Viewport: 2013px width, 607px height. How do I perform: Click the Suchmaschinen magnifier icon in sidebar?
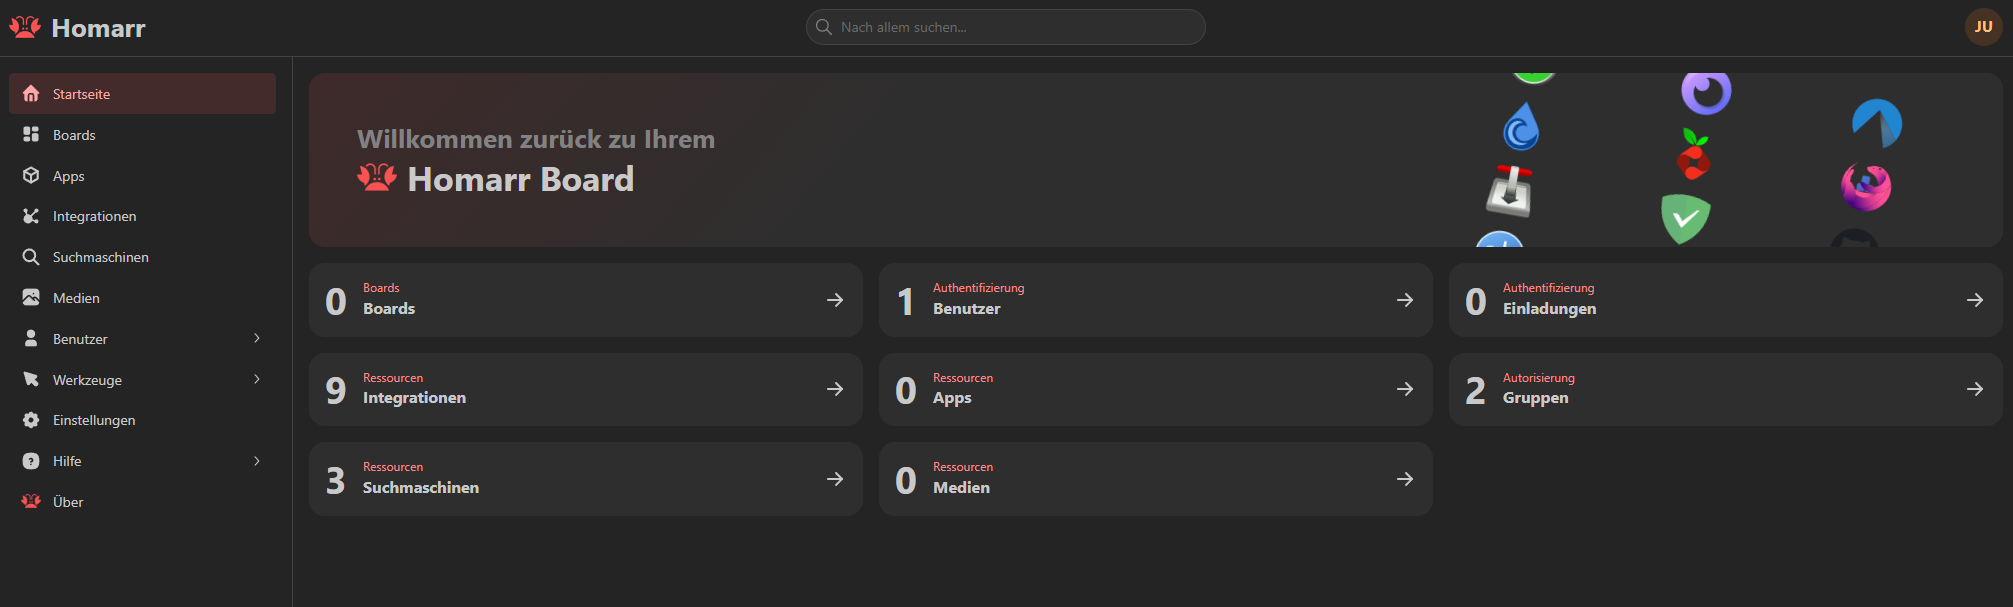[x=31, y=257]
